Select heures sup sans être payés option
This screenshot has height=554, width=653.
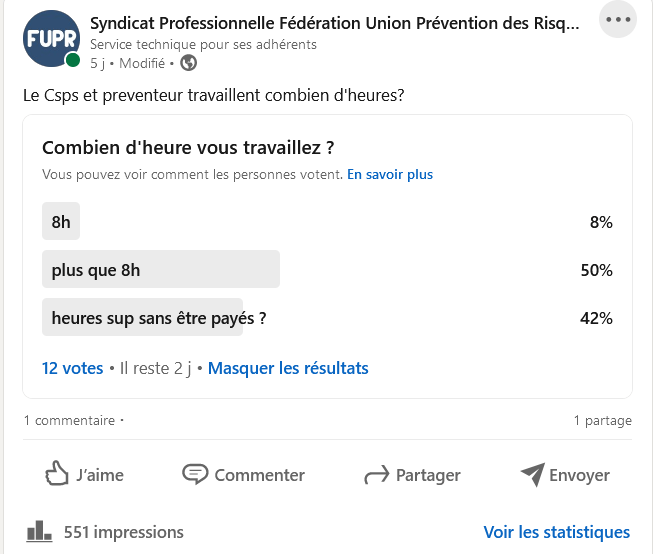[x=158, y=318]
